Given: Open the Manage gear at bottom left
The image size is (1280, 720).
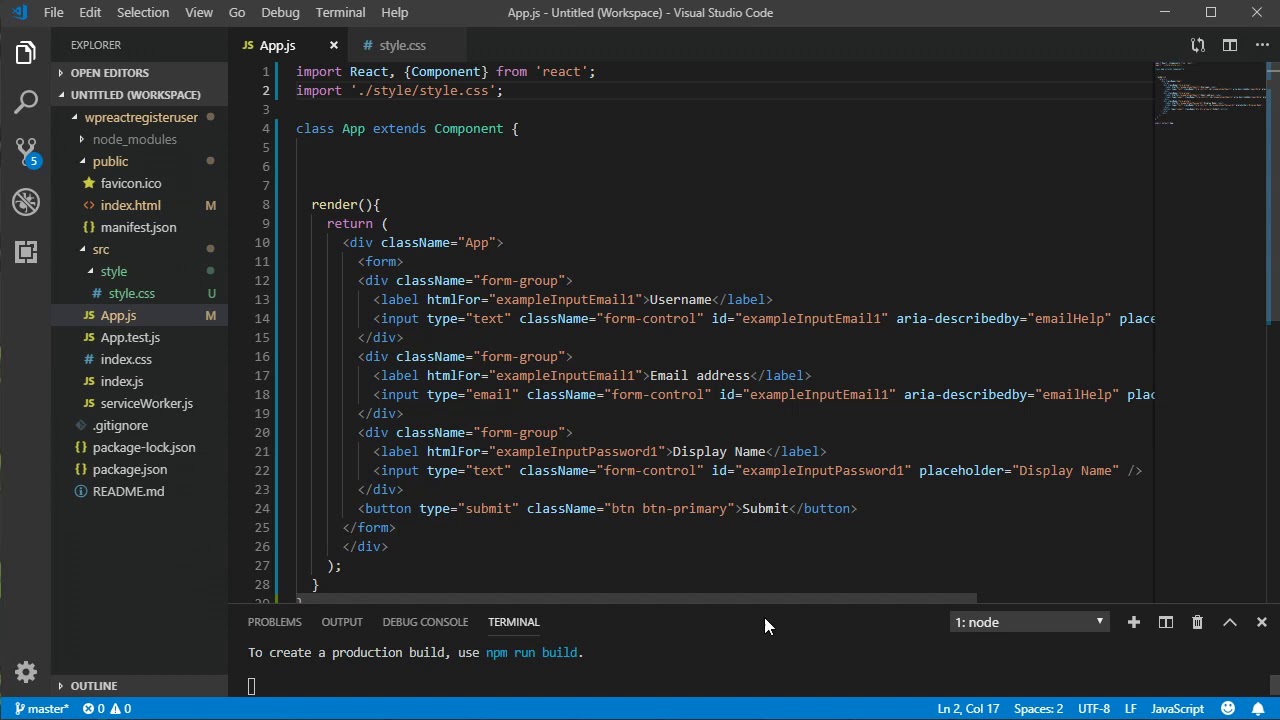Looking at the screenshot, I should [26, 672].
